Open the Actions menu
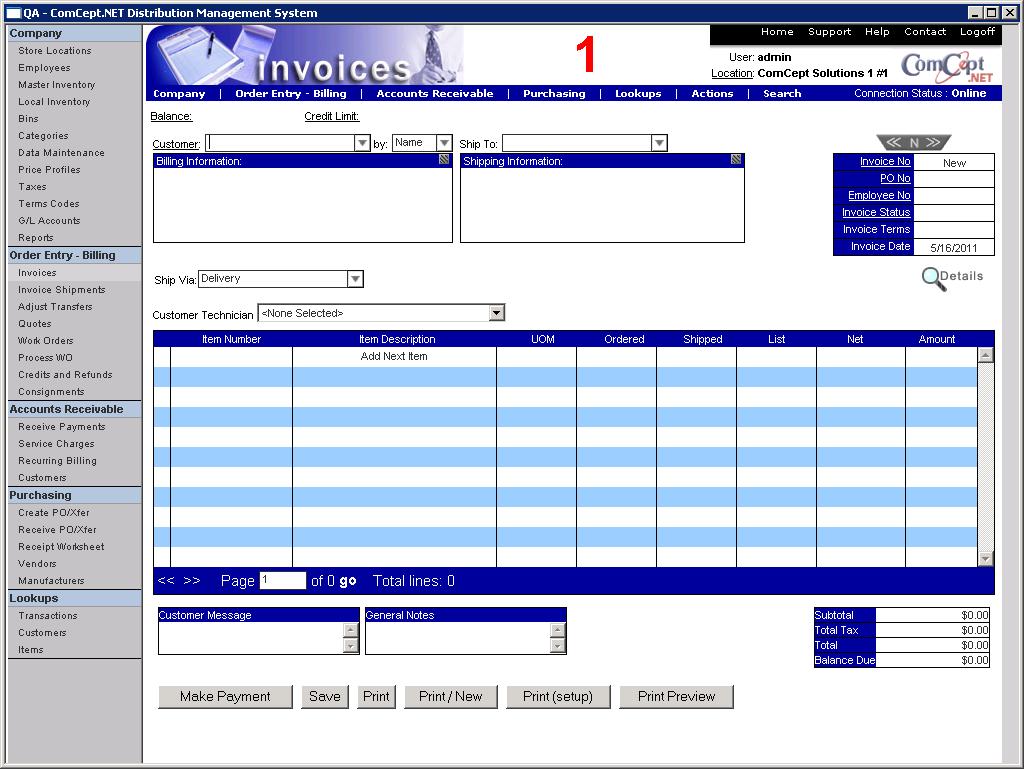The height and width of the screenshot is (769, 1024). [712, 93]
